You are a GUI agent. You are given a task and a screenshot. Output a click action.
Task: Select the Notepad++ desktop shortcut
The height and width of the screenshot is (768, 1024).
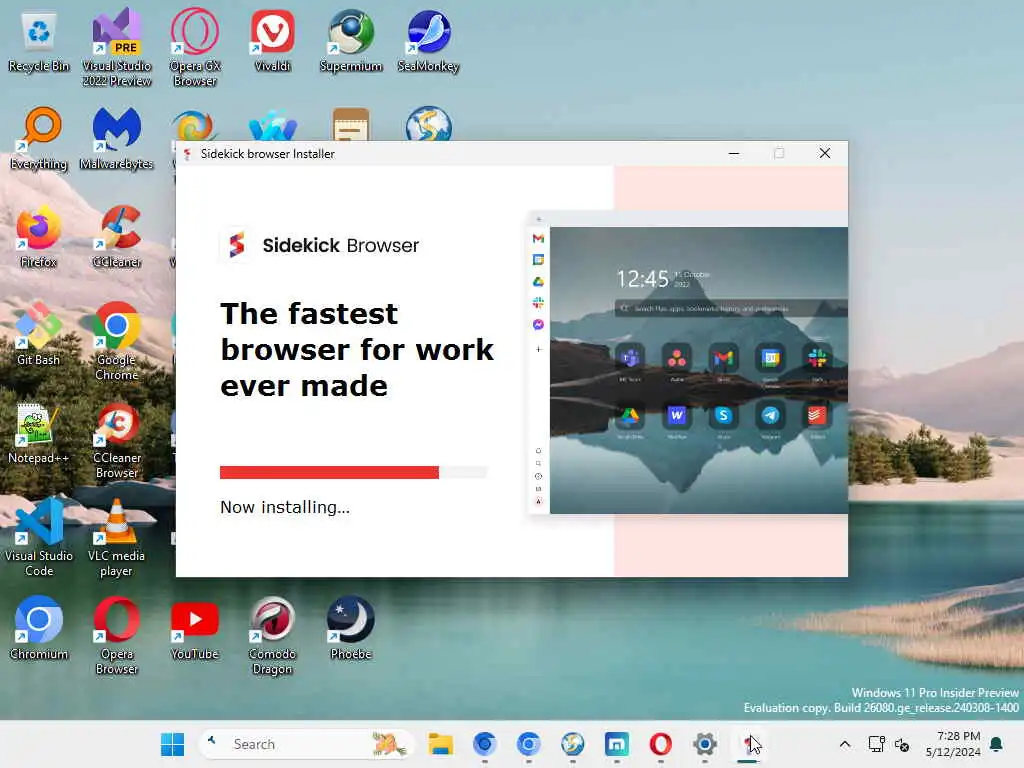pos(39,433)
